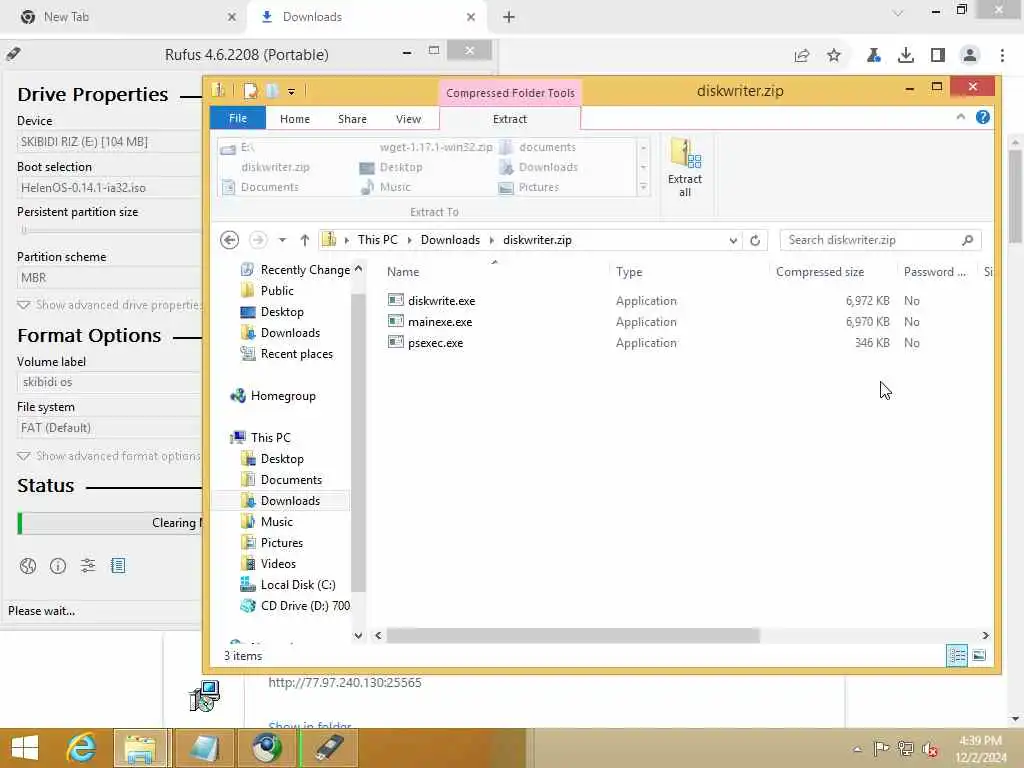Select Recent places in navigation pane
Screen dimensions: 1024x768
pos(296,354)
